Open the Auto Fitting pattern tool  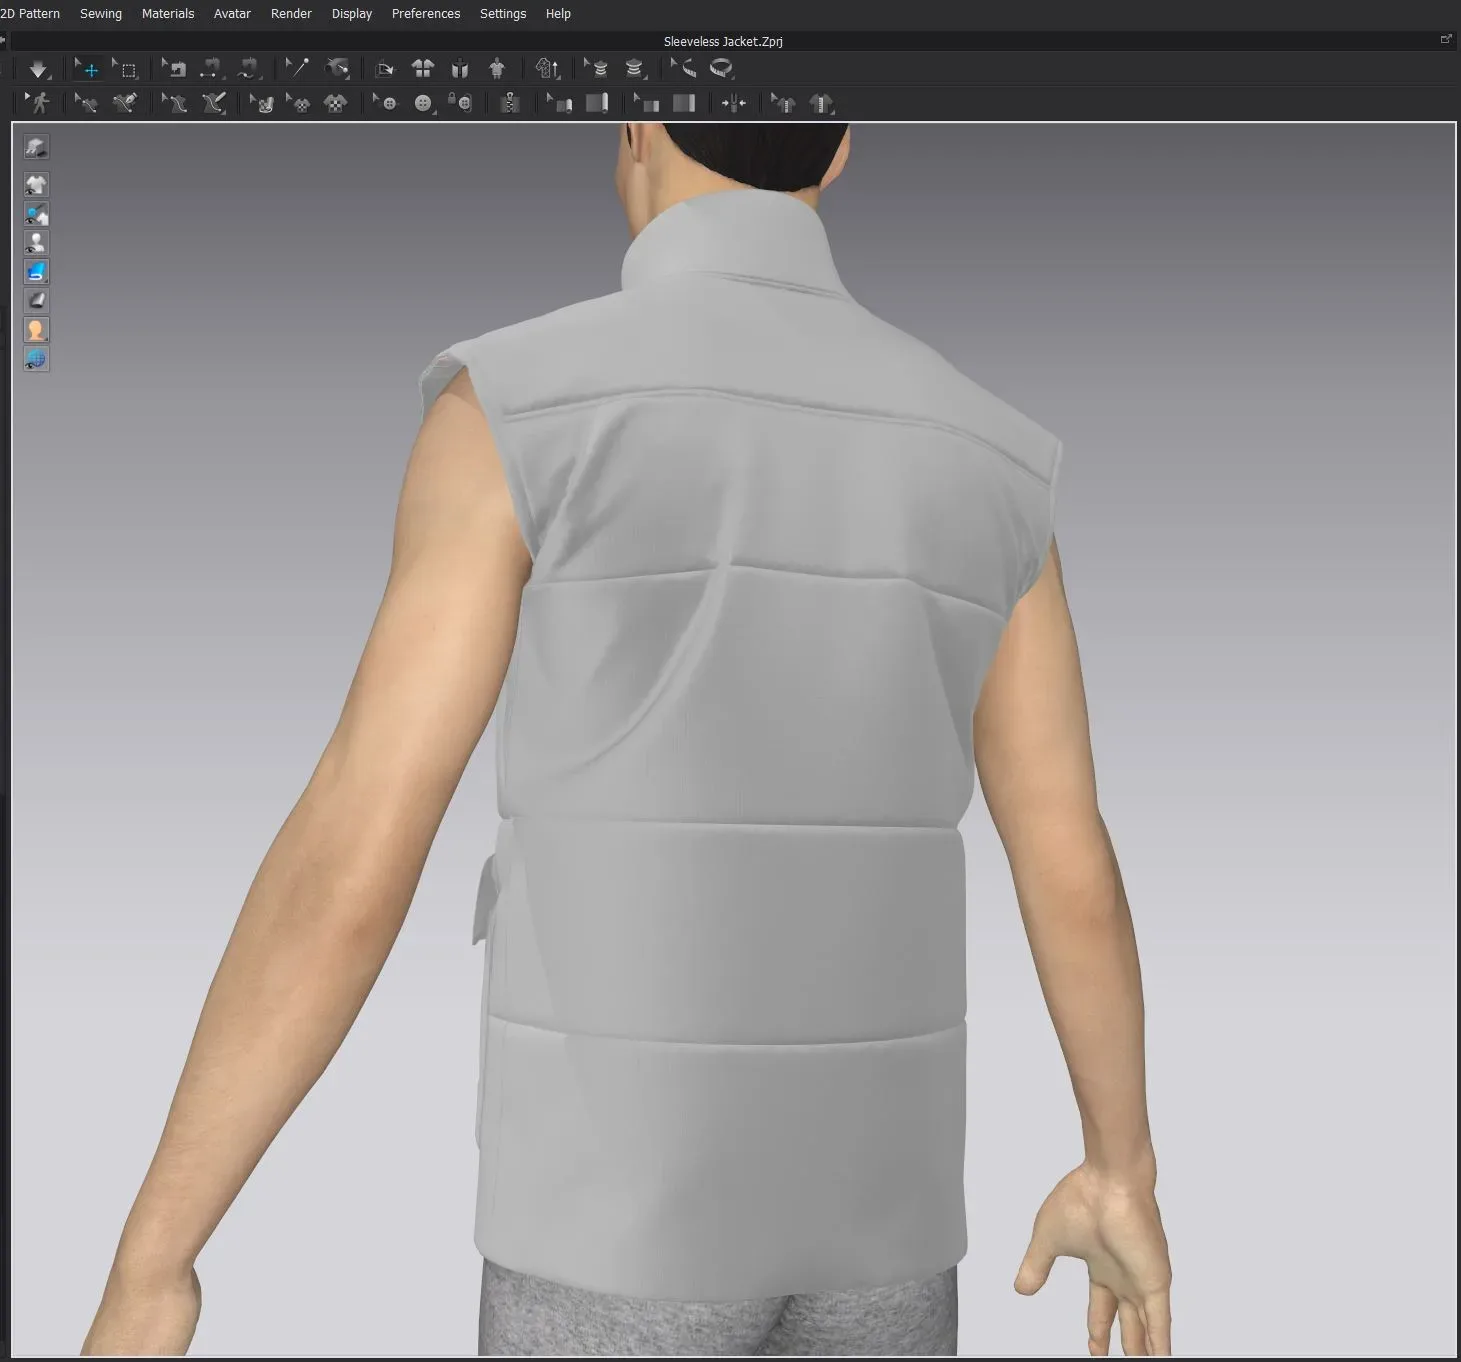pos(548,69)
